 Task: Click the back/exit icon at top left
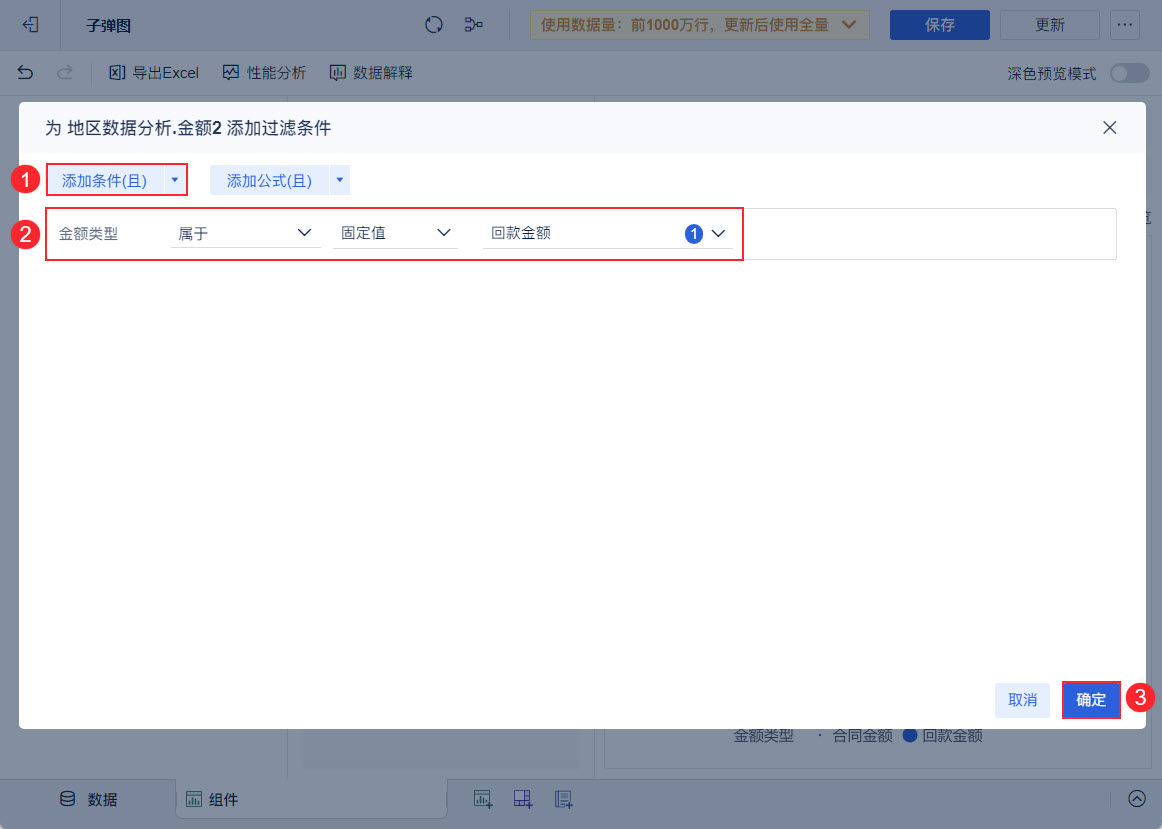click(x=30, y=24)
